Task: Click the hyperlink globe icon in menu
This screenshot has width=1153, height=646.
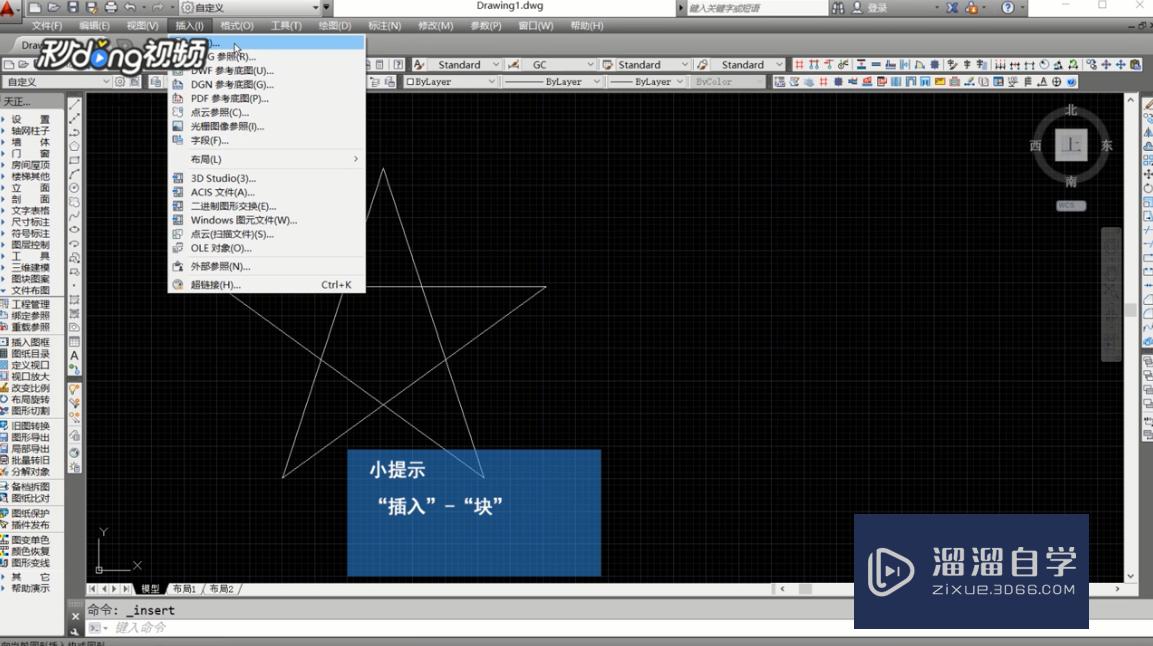Action: click(178, 284)
